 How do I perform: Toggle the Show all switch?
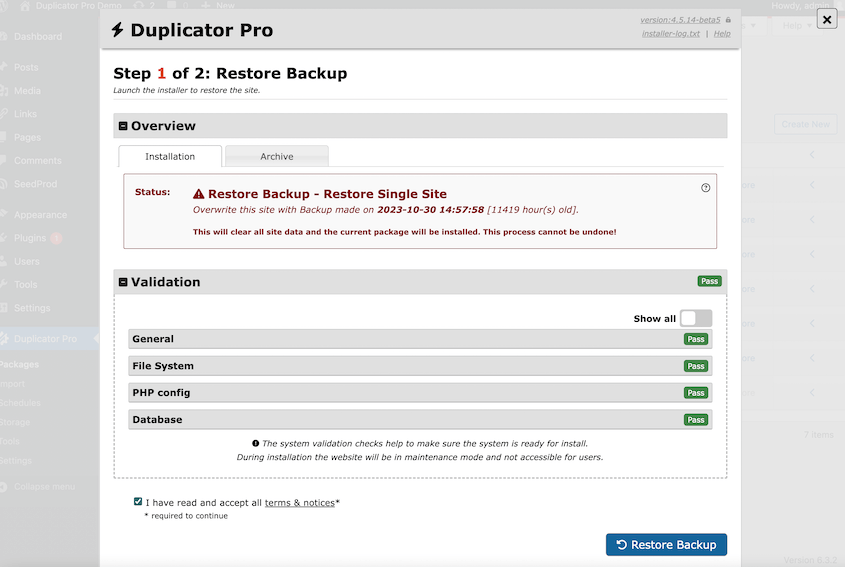point(696,318)
